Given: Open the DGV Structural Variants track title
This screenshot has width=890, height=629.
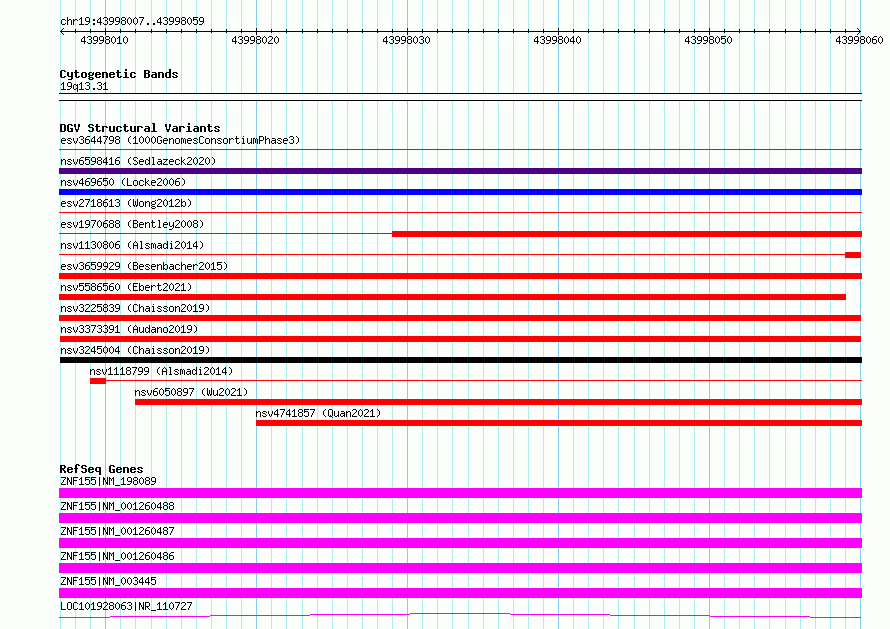Looking at the screenshot, I should click(140, 128).
